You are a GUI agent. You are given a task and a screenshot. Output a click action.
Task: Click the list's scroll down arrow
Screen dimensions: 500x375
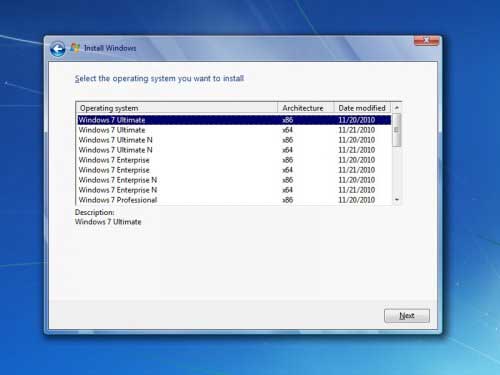(x=397, y=199)
